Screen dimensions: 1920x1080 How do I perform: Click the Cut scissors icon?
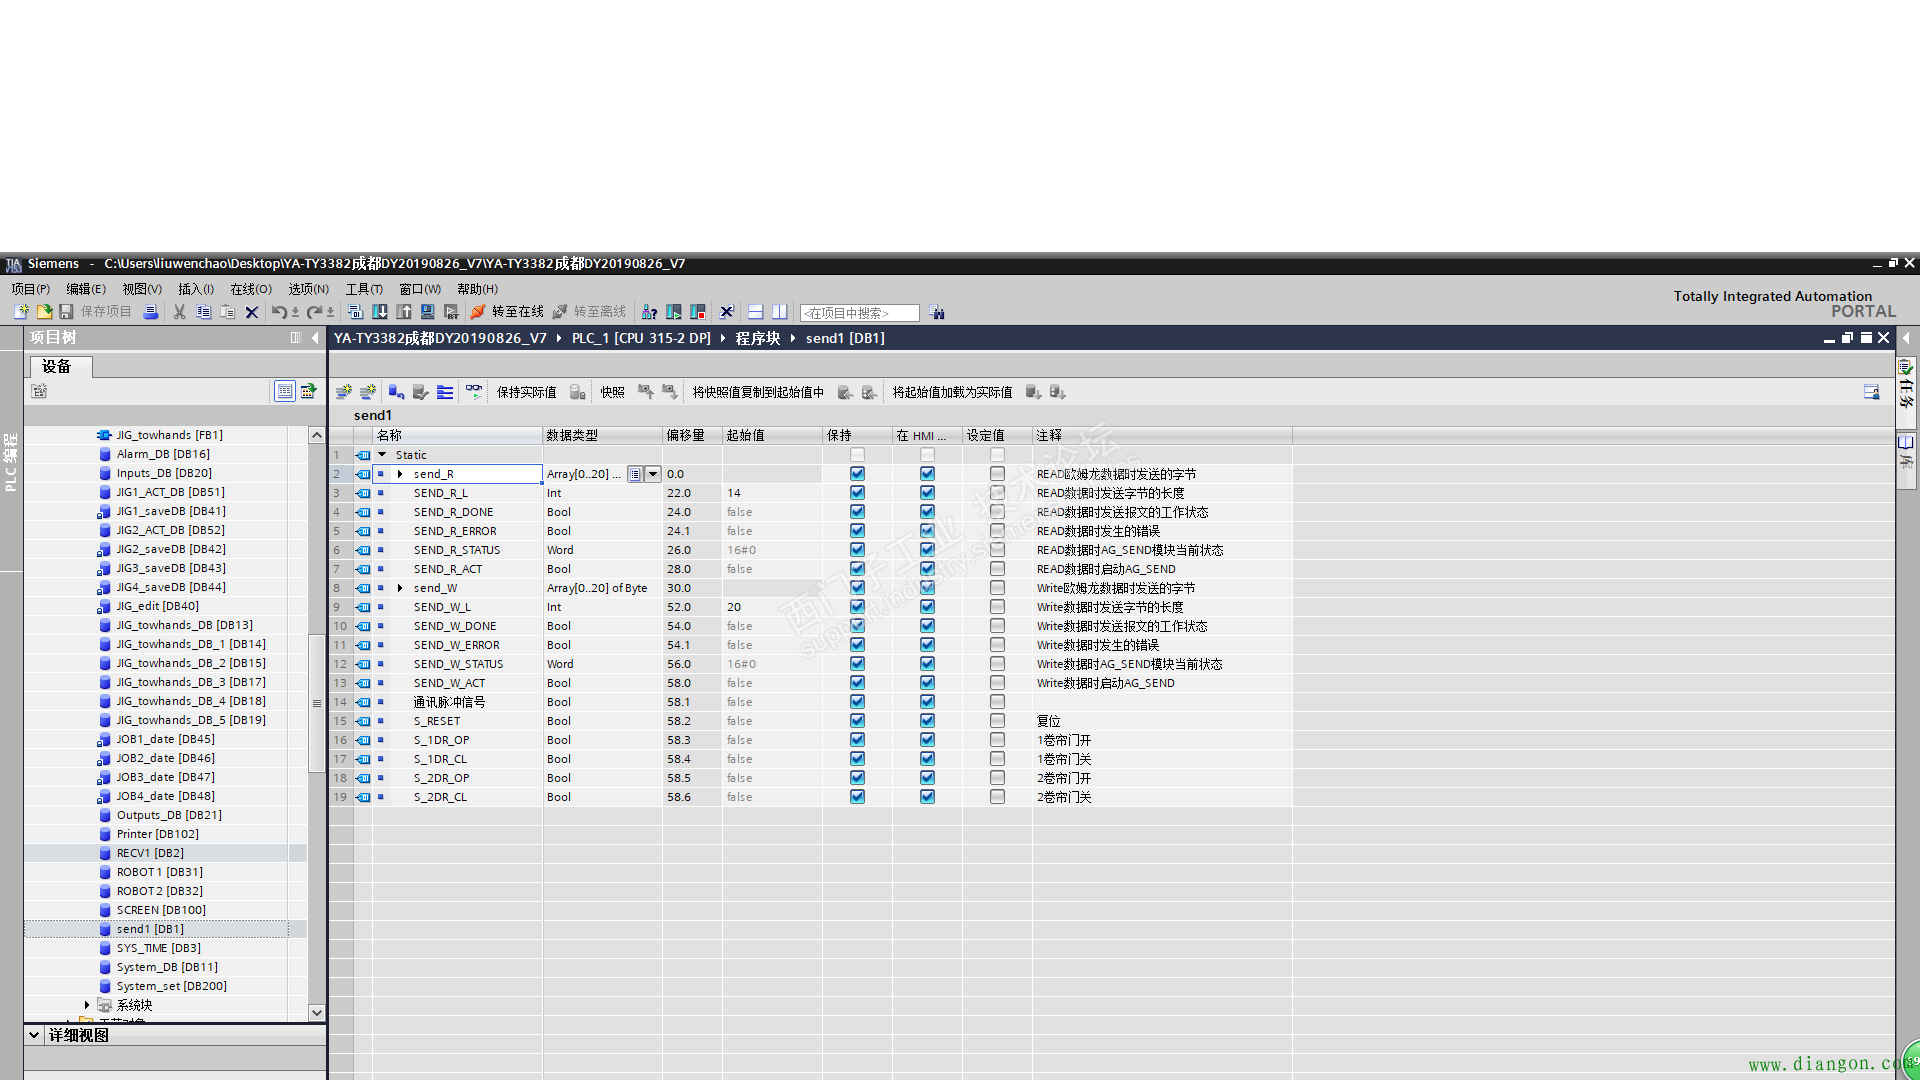(x=179, y=312)
